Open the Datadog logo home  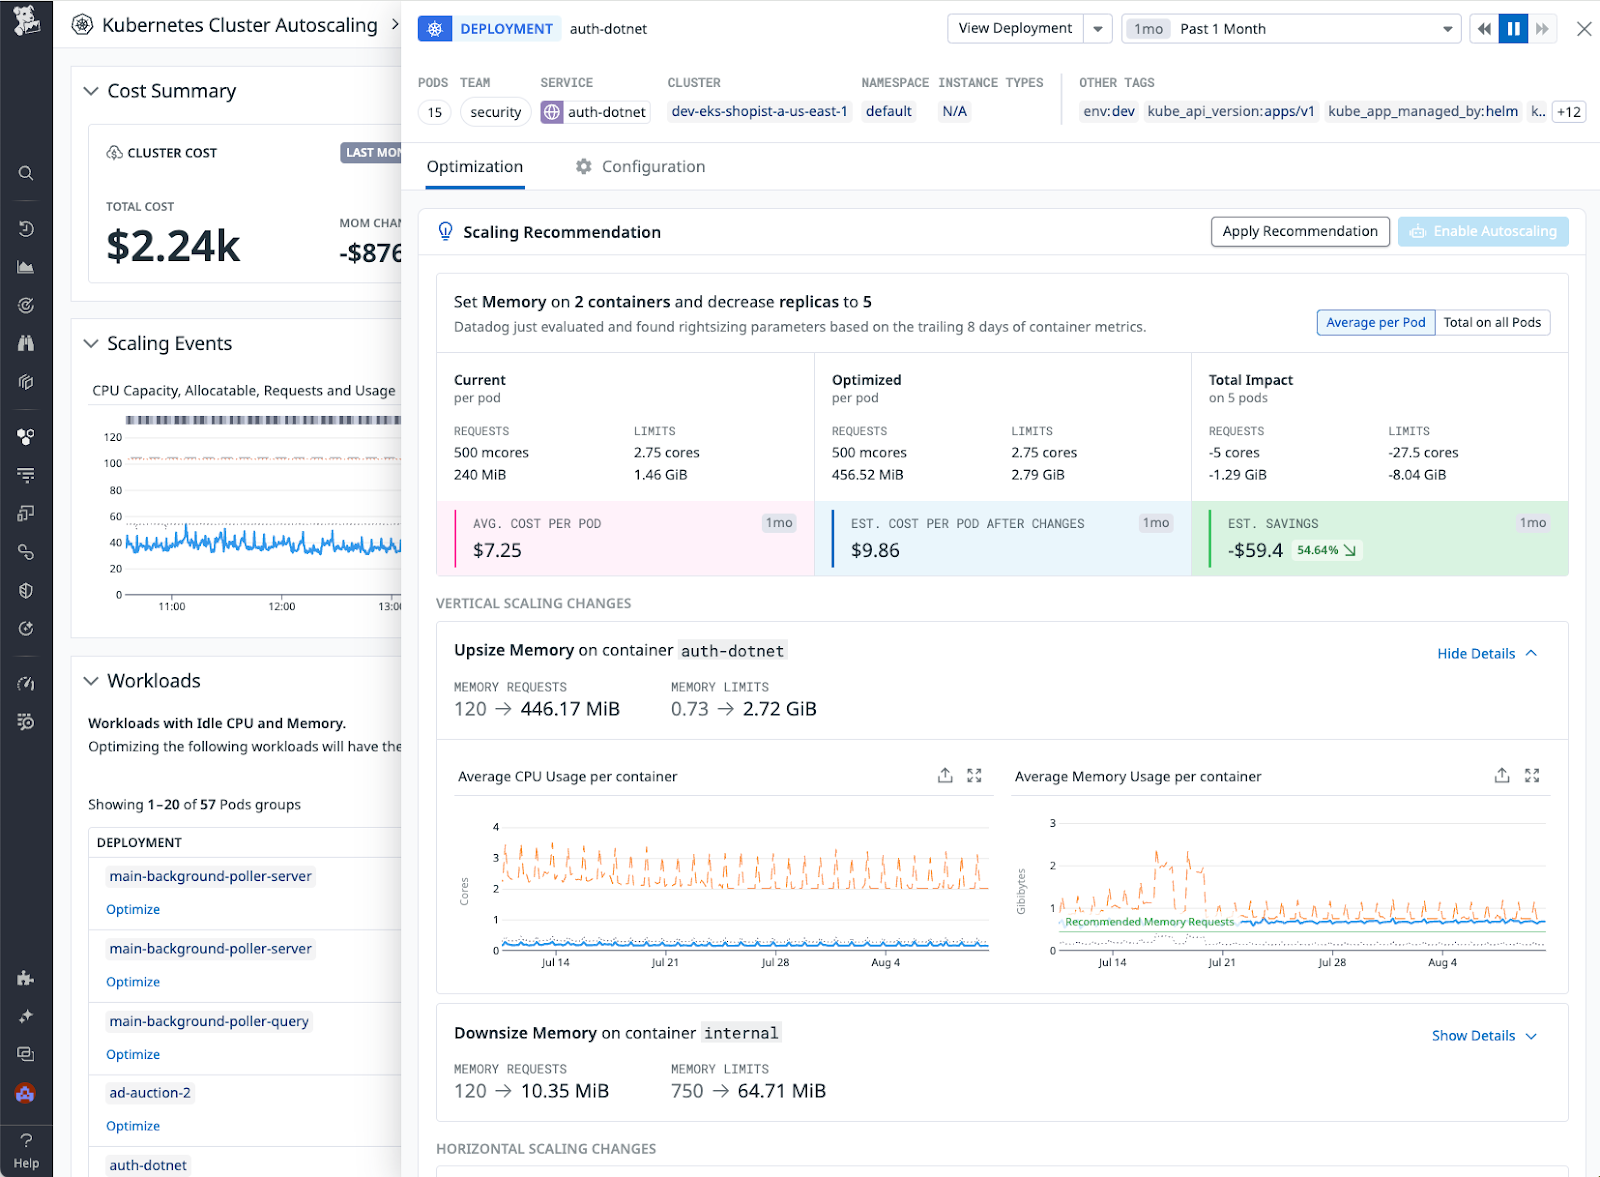(26, 20)
